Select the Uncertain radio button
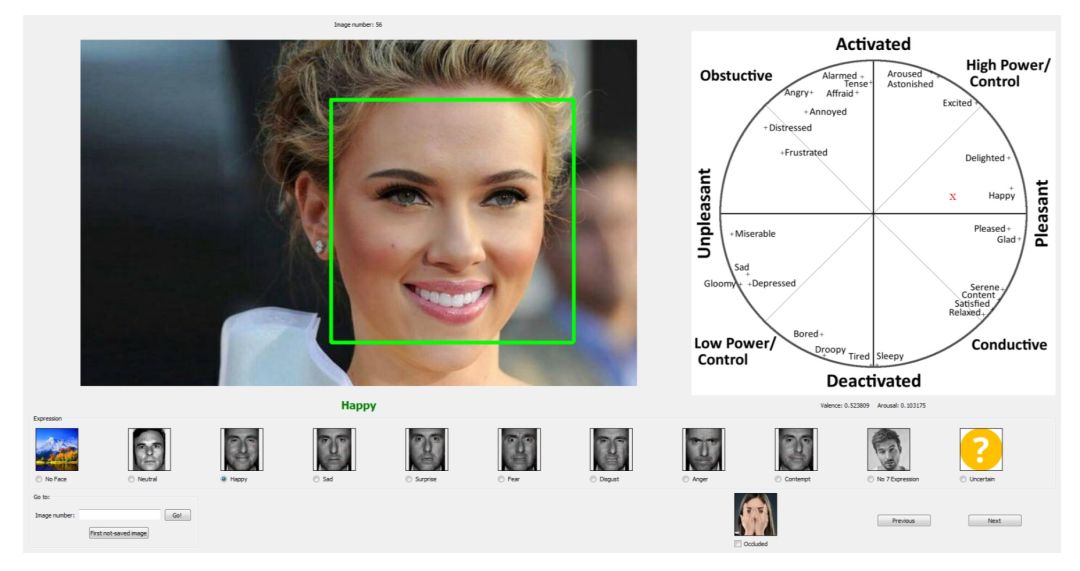Viewport: 1080px width, 571px height. (x=963, y=479)
